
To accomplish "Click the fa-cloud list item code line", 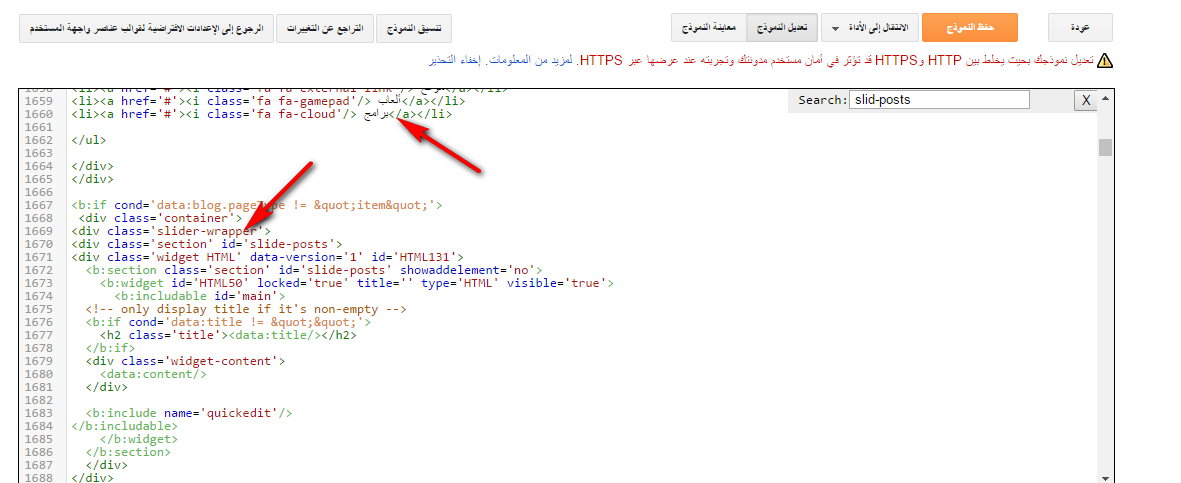I will click(x=260, y=114).
